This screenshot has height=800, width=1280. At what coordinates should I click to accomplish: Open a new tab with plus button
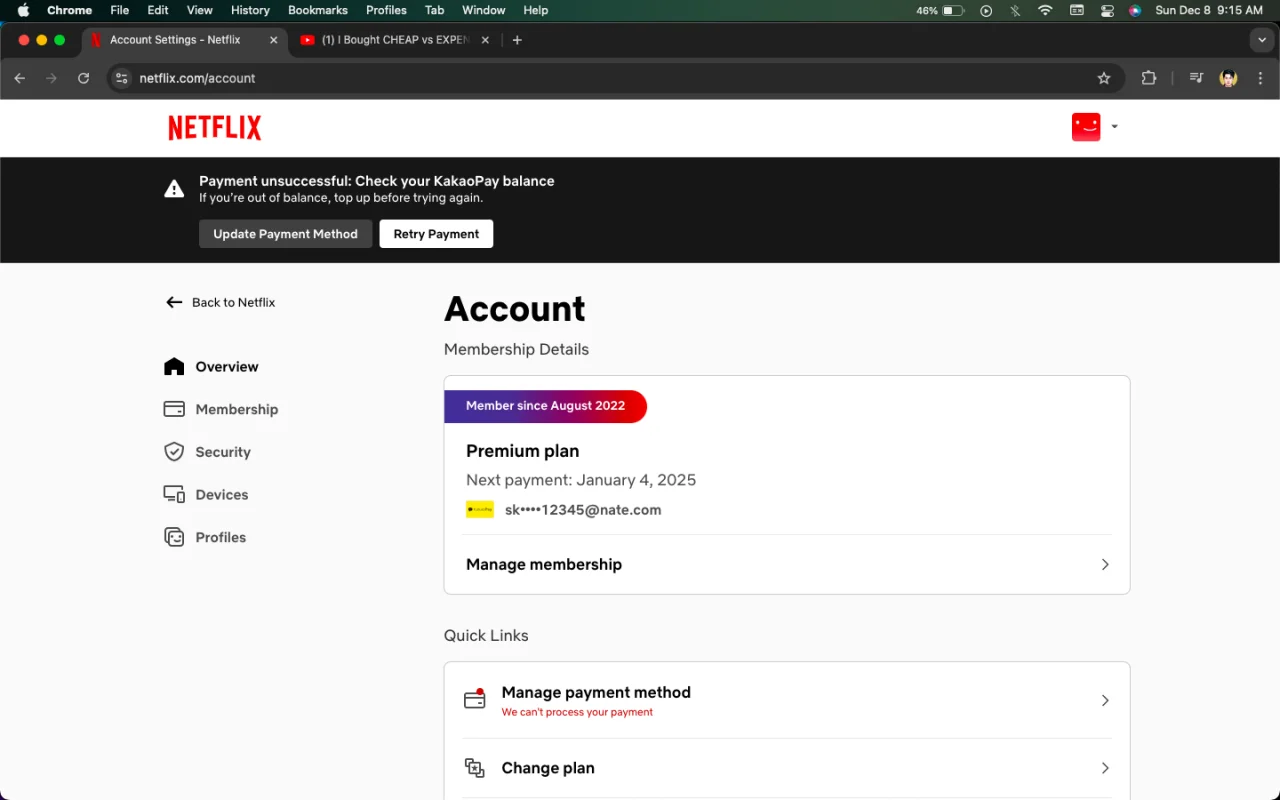[x=517, y=40]
